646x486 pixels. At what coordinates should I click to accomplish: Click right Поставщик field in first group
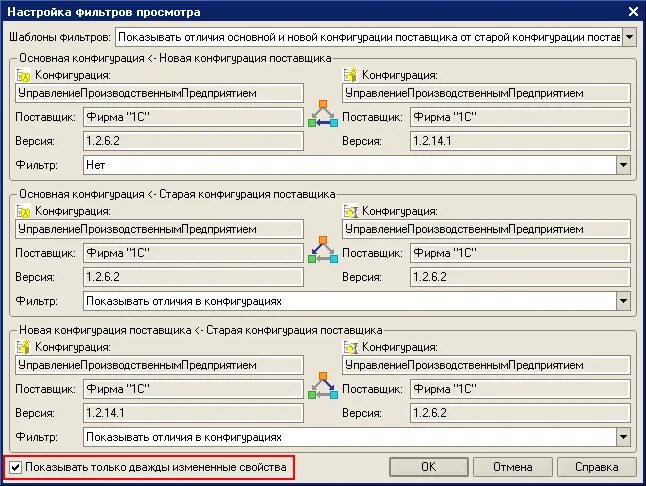pyautogui.click(x=520, y=117)
